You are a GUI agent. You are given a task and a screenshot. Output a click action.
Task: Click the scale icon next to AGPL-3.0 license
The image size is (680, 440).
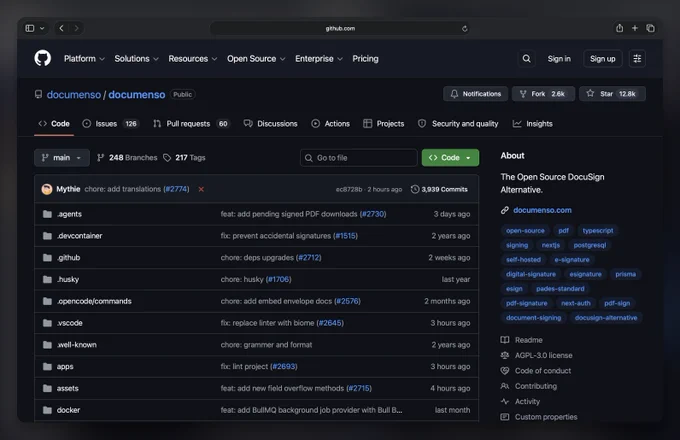tap(505, 355)
